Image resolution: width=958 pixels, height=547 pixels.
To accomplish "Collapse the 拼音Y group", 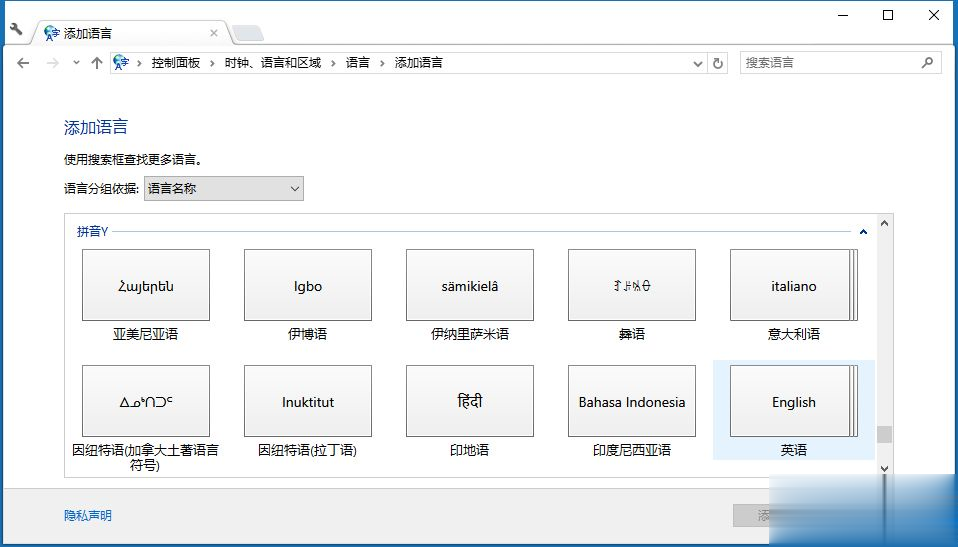I will click(863, 232).
